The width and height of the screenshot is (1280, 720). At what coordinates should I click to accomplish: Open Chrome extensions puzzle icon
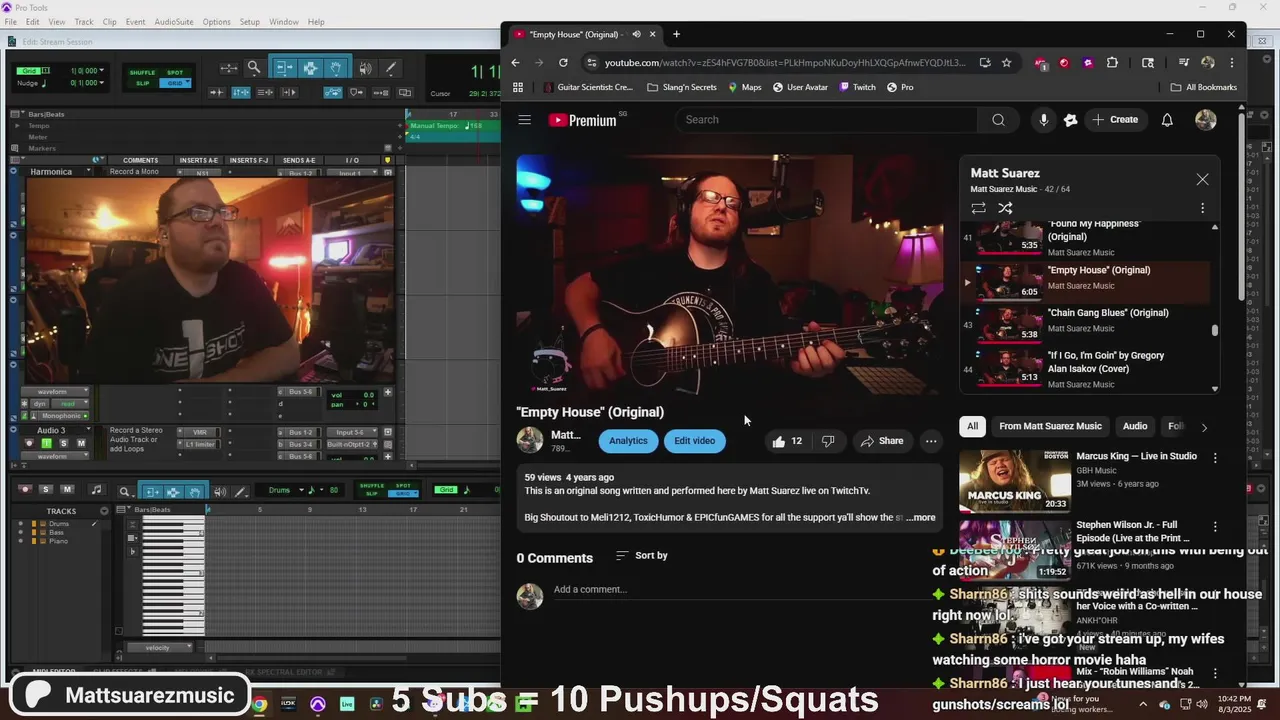(1112, 62)
